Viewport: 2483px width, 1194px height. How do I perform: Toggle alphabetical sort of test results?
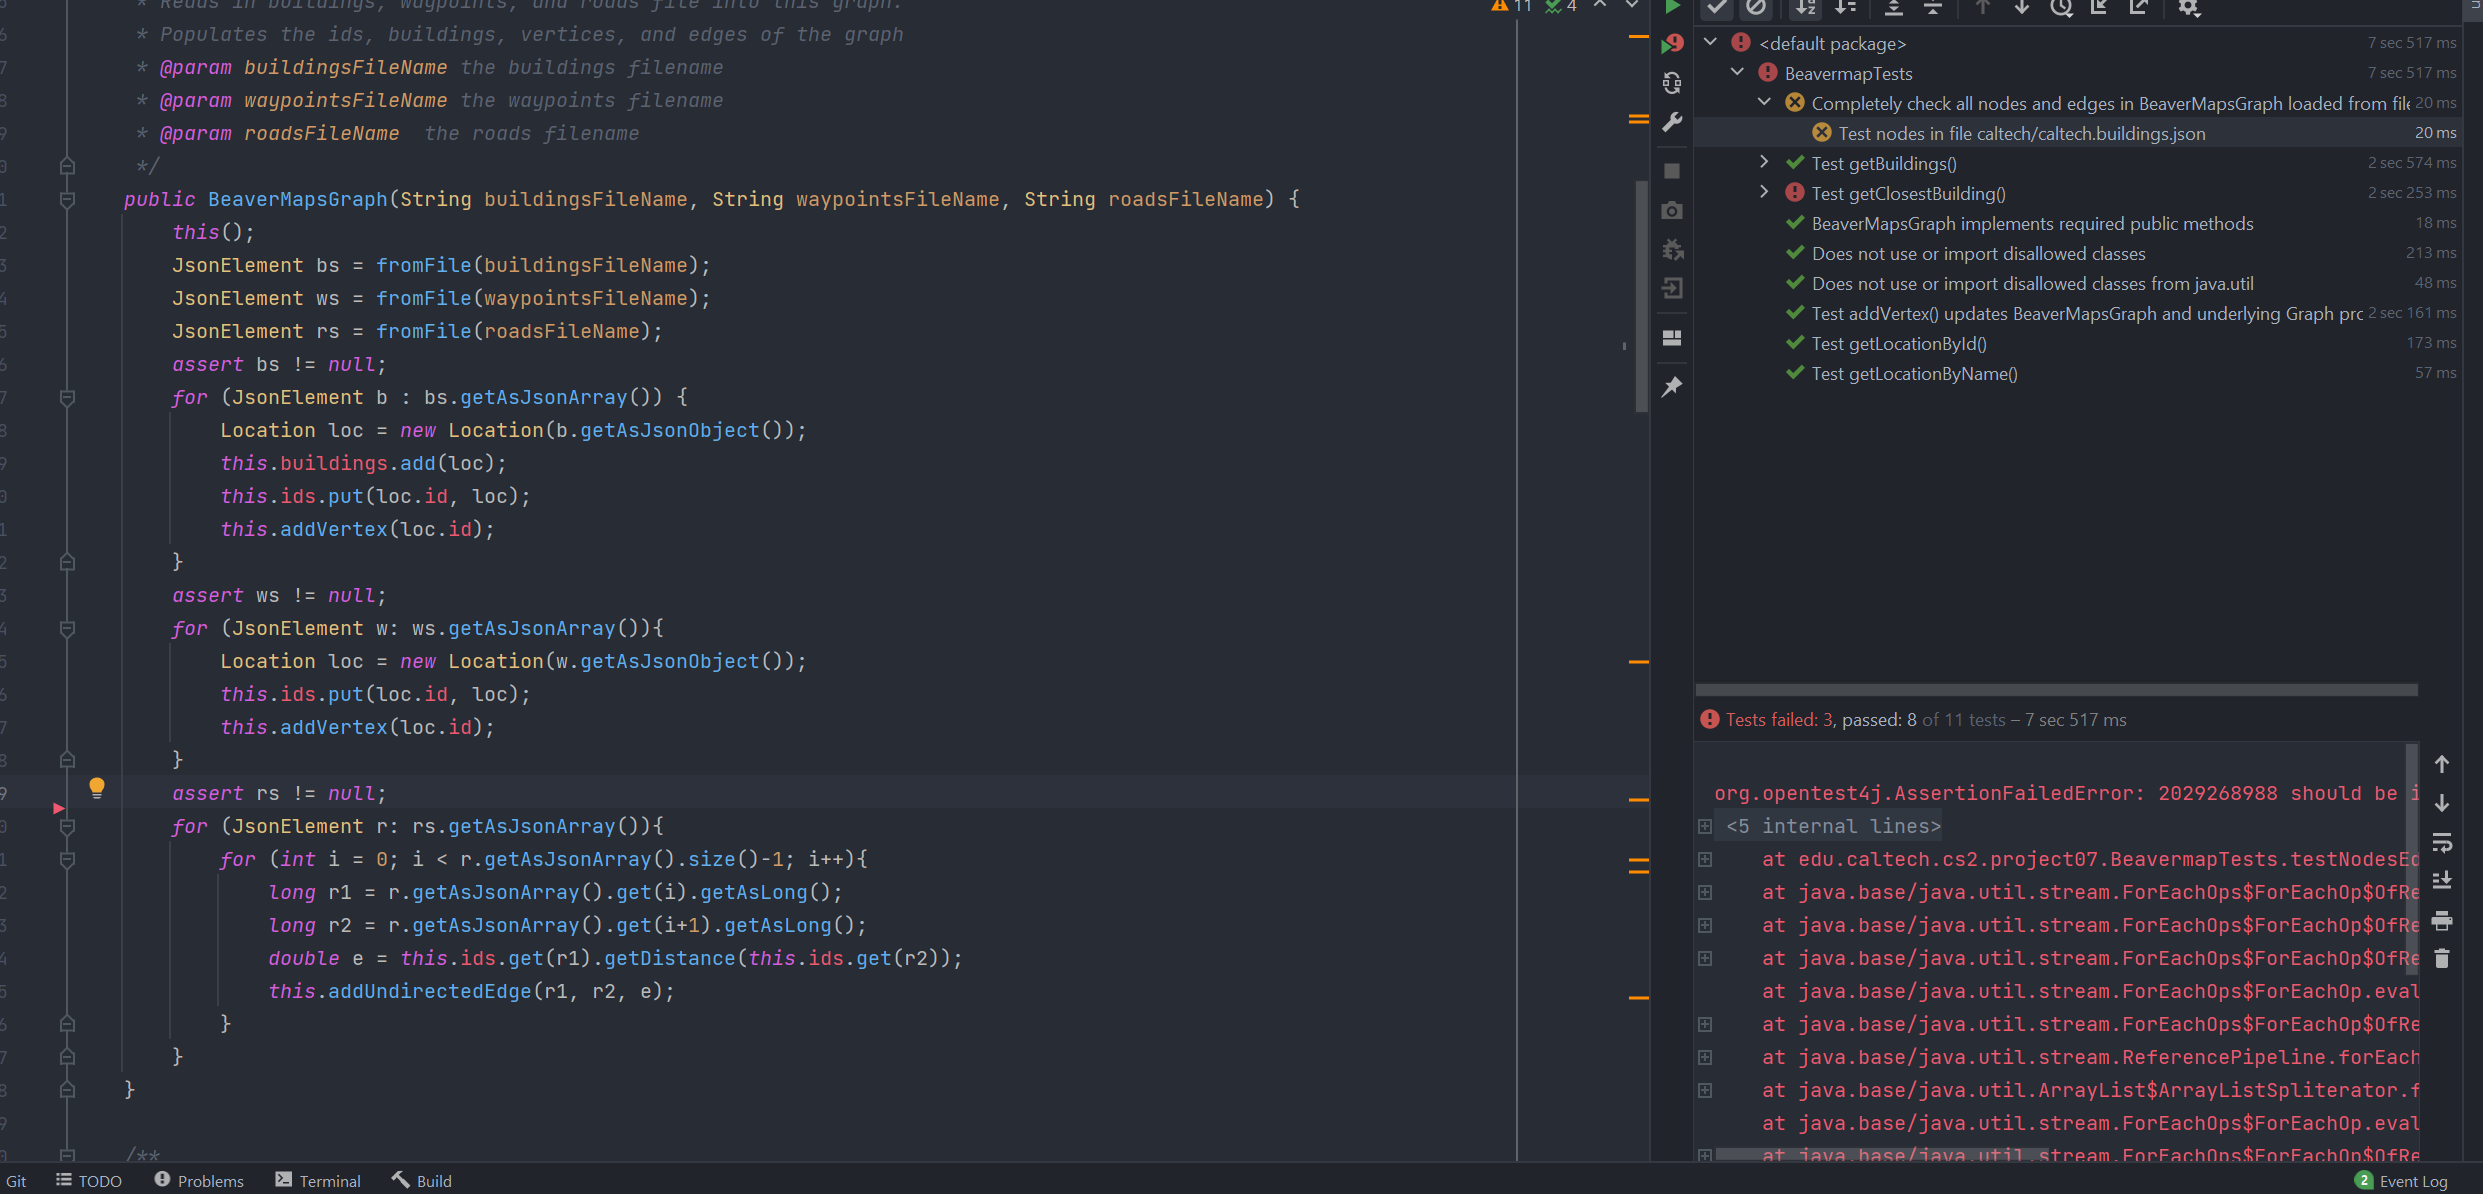point(1805,8)
